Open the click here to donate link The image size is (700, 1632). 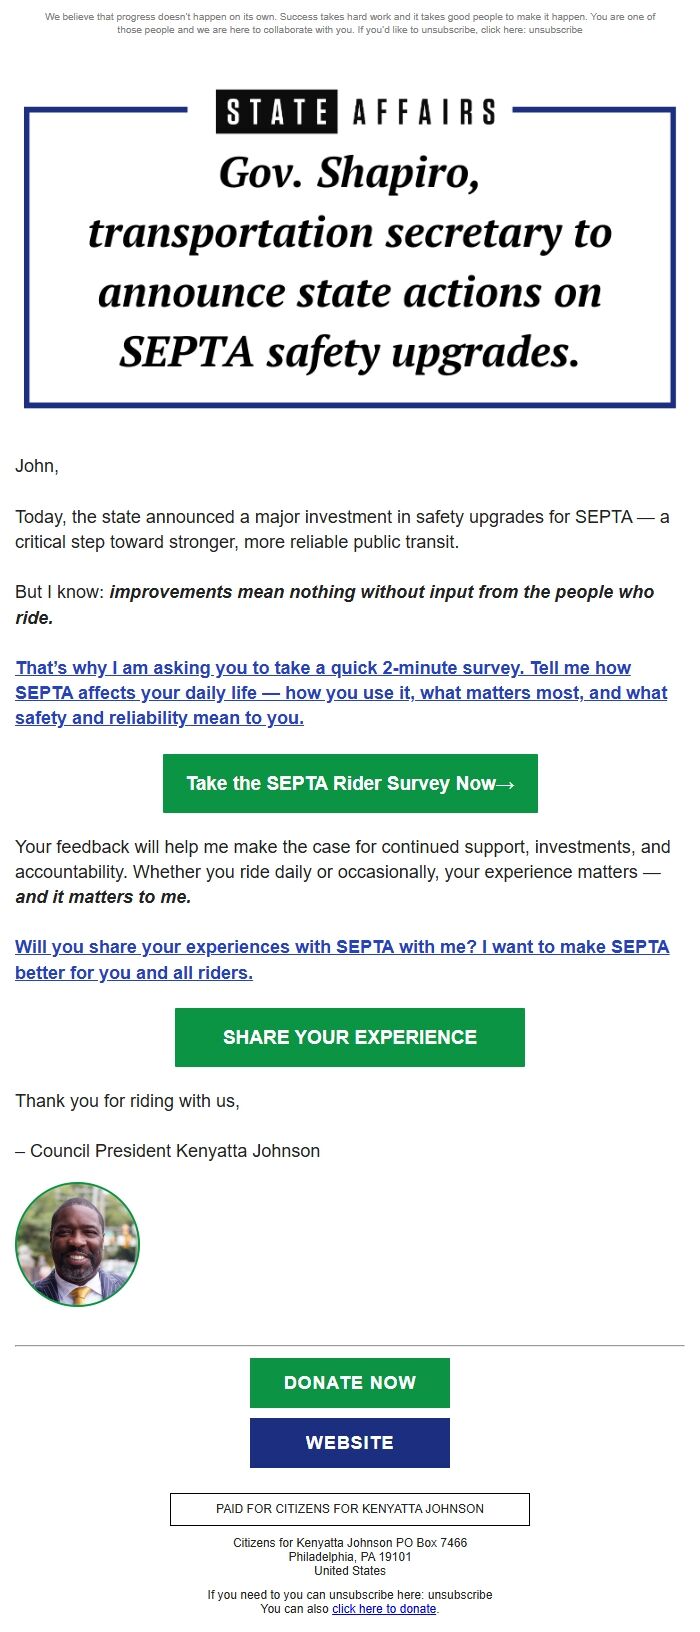[x=384, y=1609]
